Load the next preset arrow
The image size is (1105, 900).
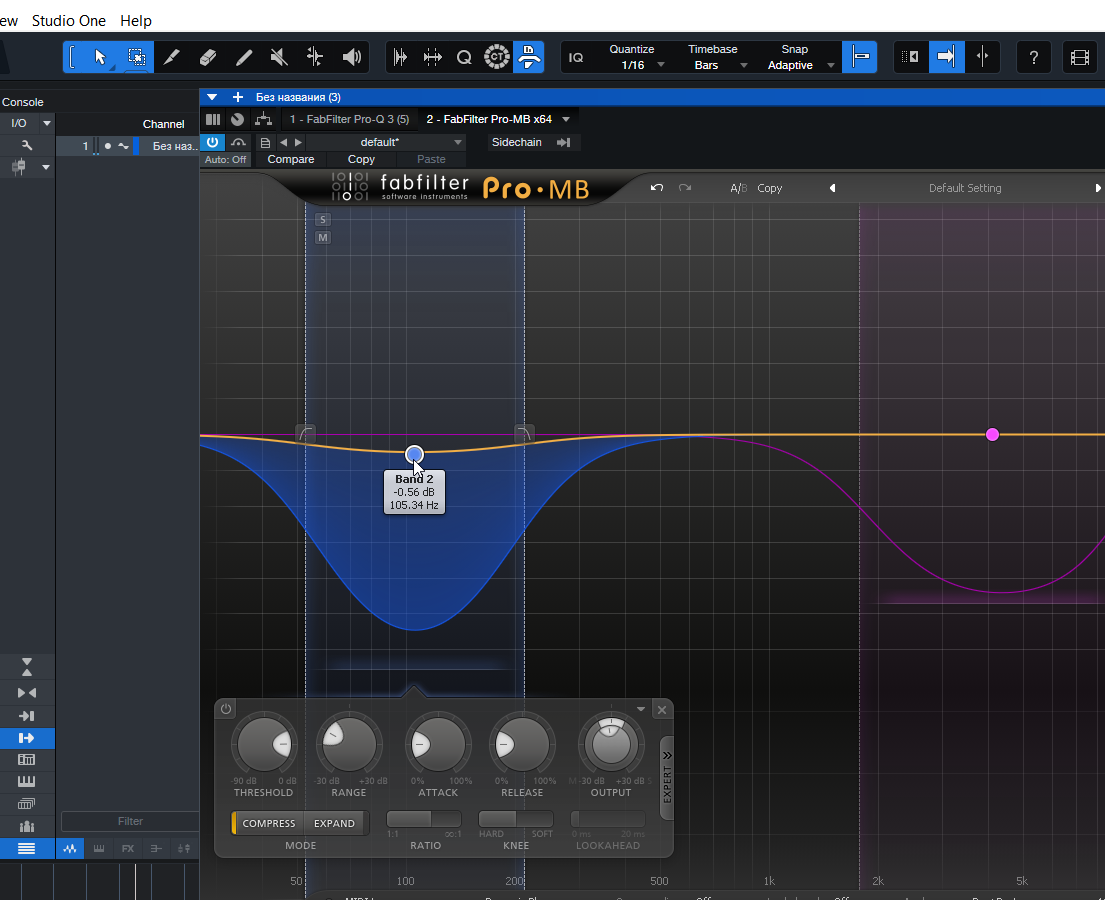[298, 142]
